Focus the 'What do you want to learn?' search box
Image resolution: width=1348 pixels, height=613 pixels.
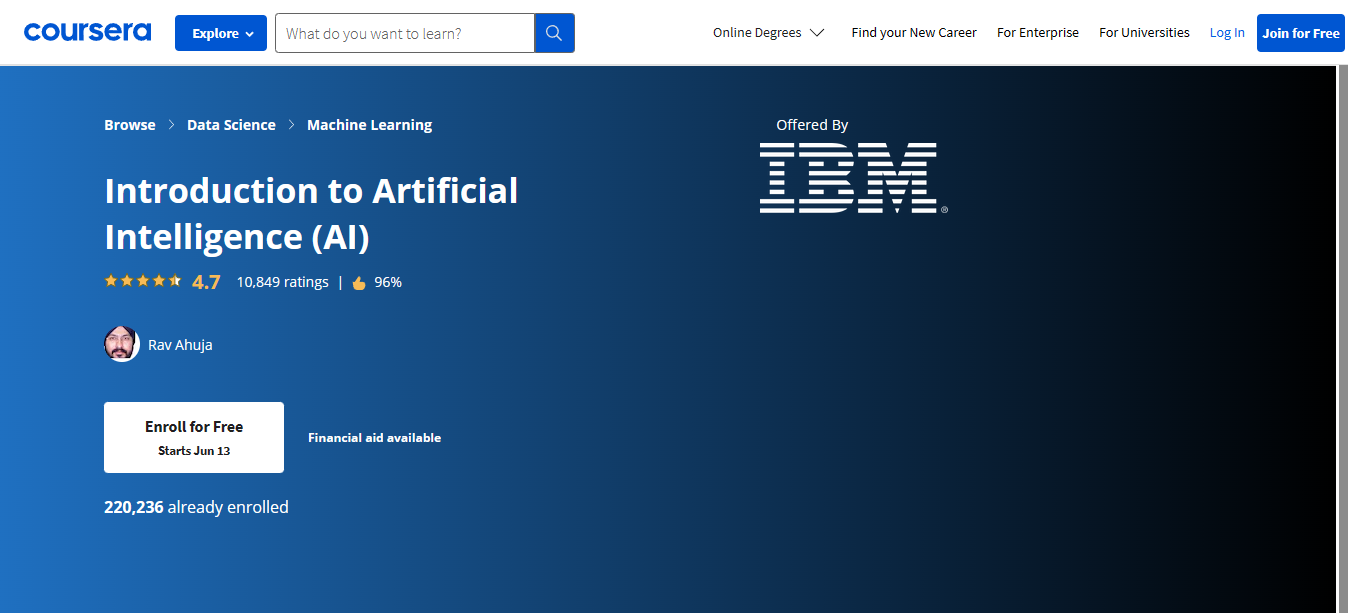coord(405,33)
